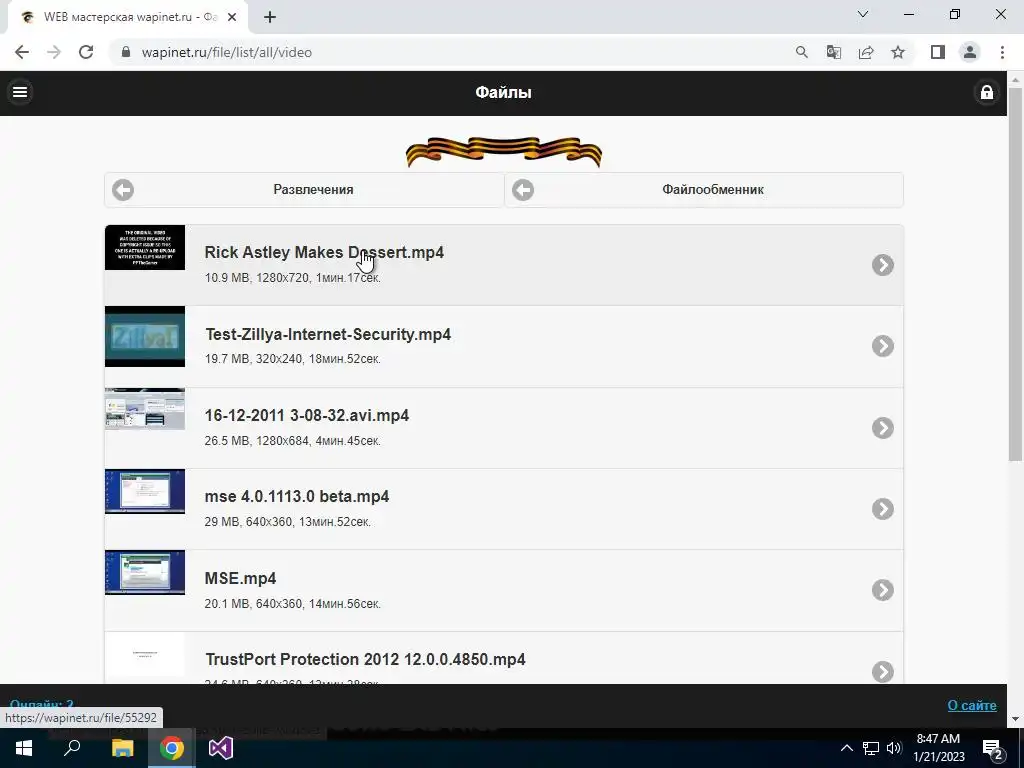Open the Windows Start menu

coord(24,748)
